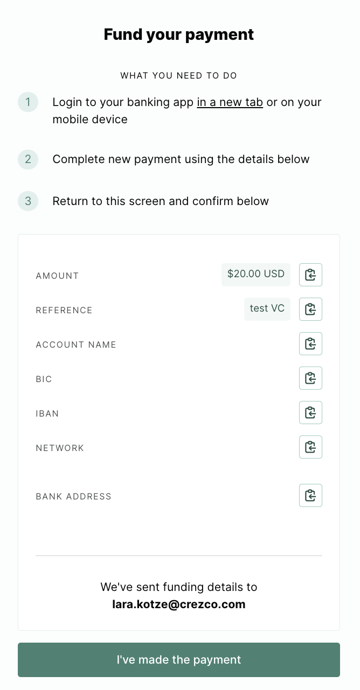Click the NETWORK field label
360x690 pixels.
coord(60,448)
